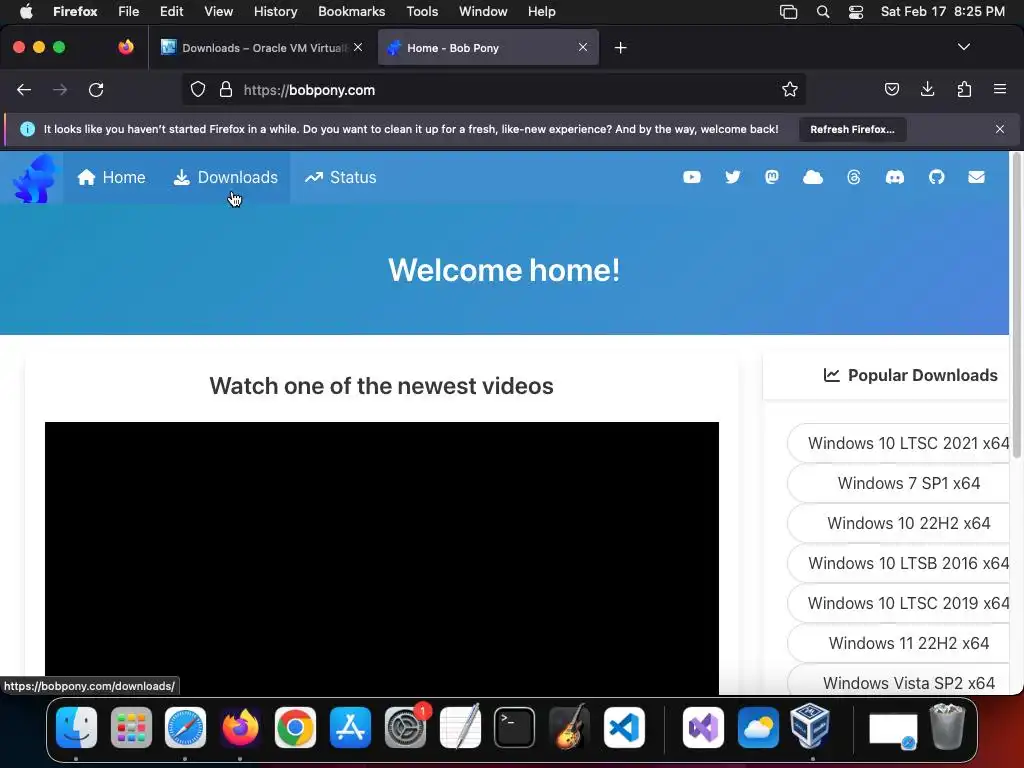Open the Status navigation link
1024x768 pixels.
(x=340, y=177)
